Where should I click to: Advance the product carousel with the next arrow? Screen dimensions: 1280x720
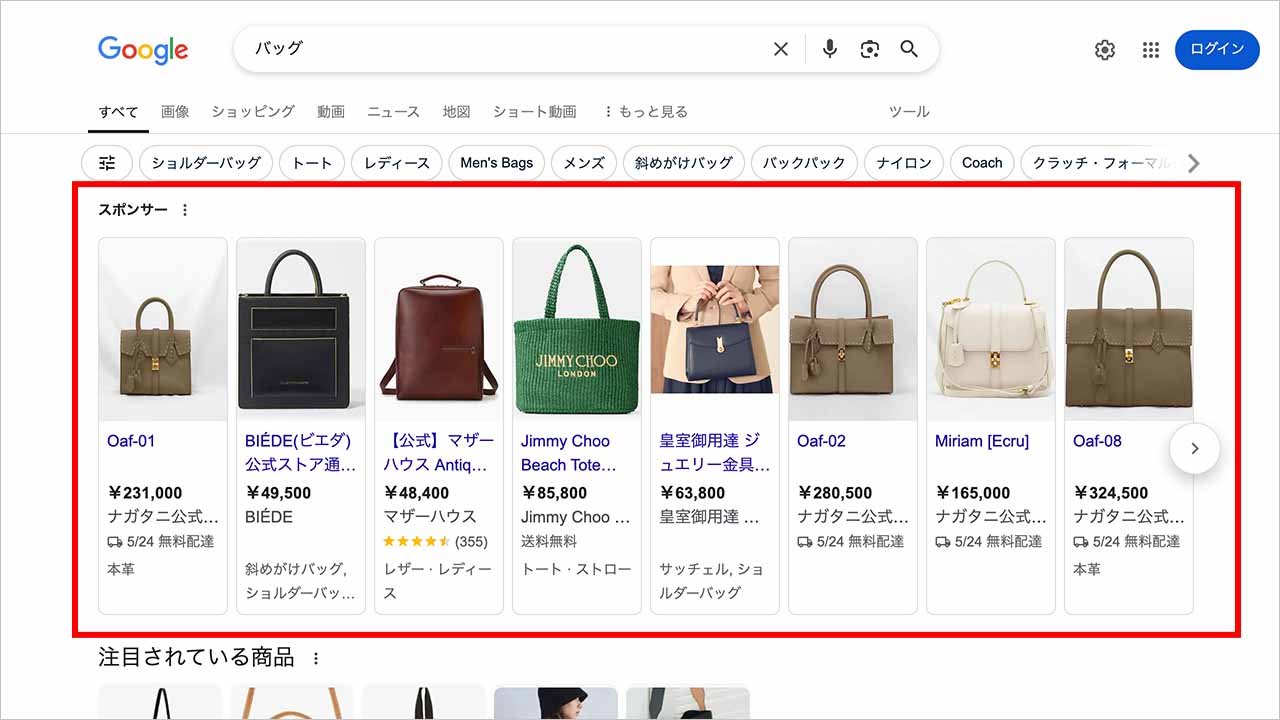(1194, 449)
